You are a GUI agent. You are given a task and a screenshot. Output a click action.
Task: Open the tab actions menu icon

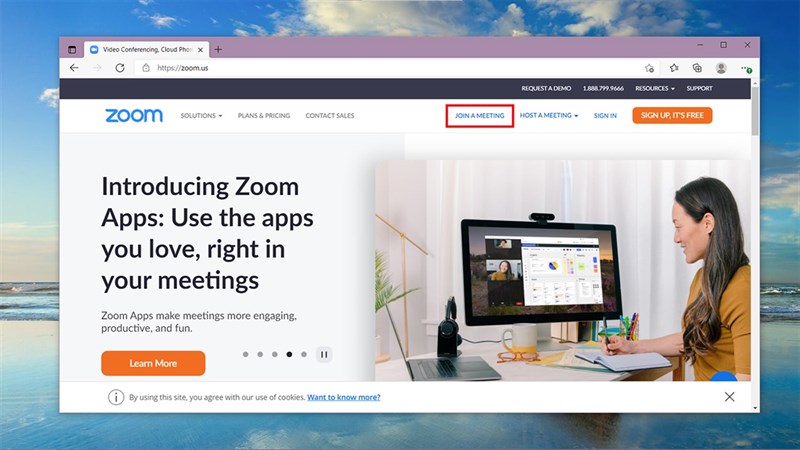coord(72,49)
